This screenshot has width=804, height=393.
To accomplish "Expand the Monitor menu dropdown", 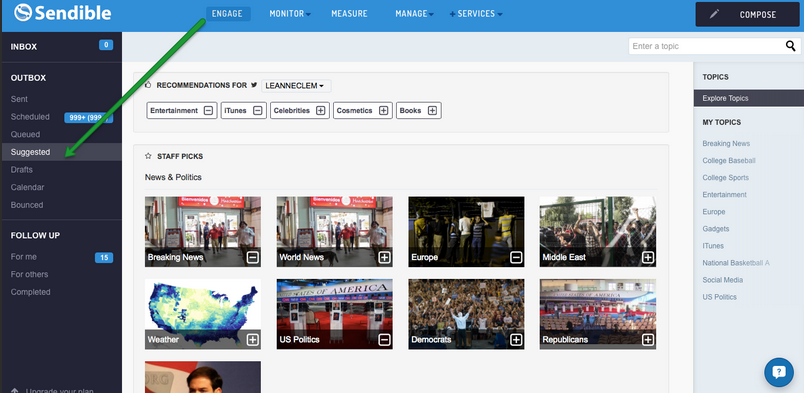I will [308, 15].
